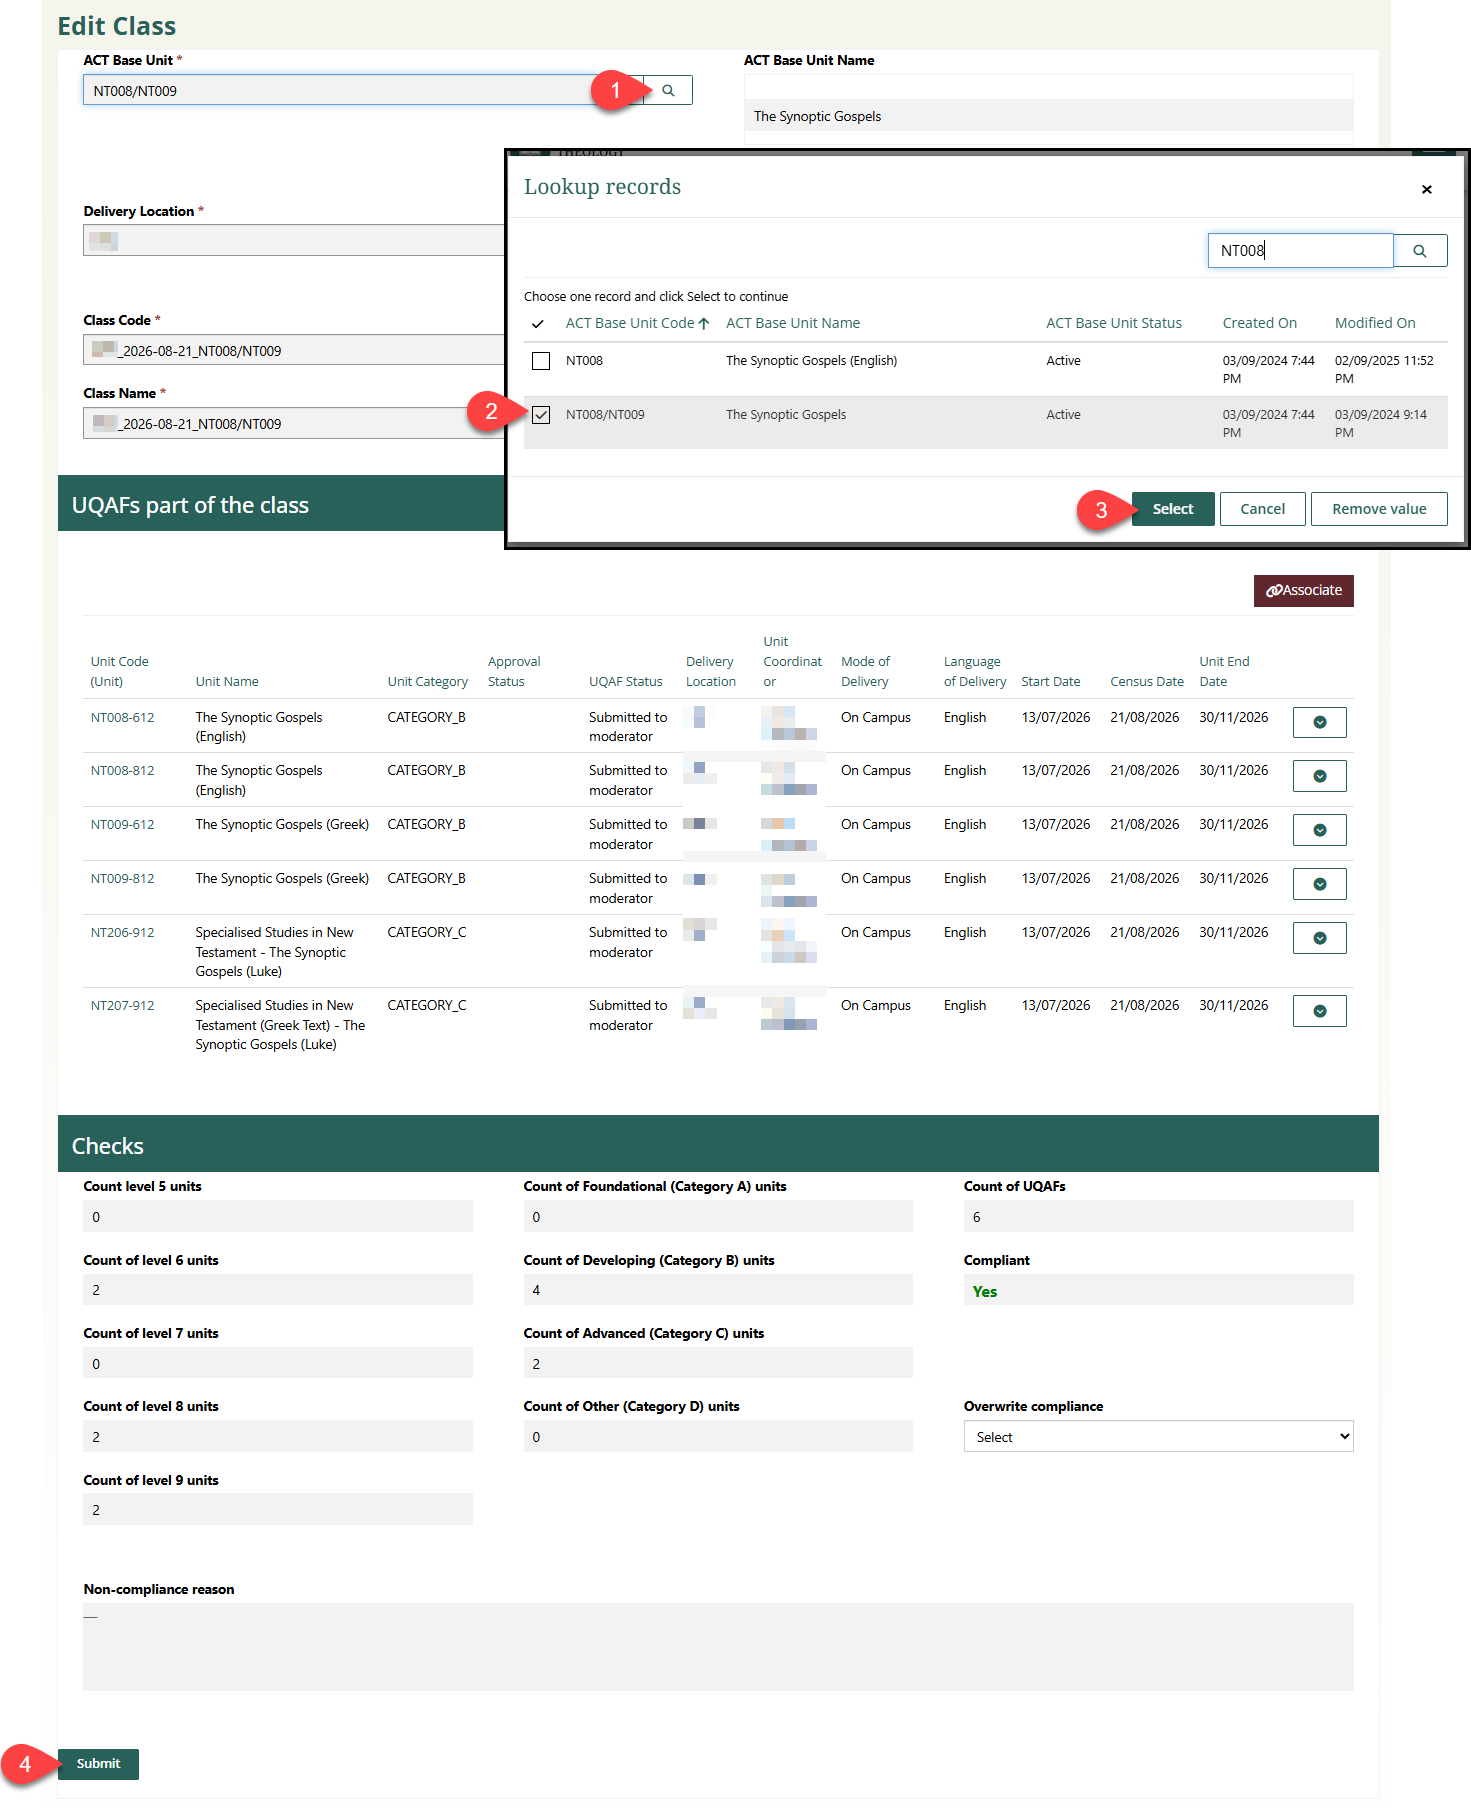Tick the checkbox for NT008 record

[541, 361]
